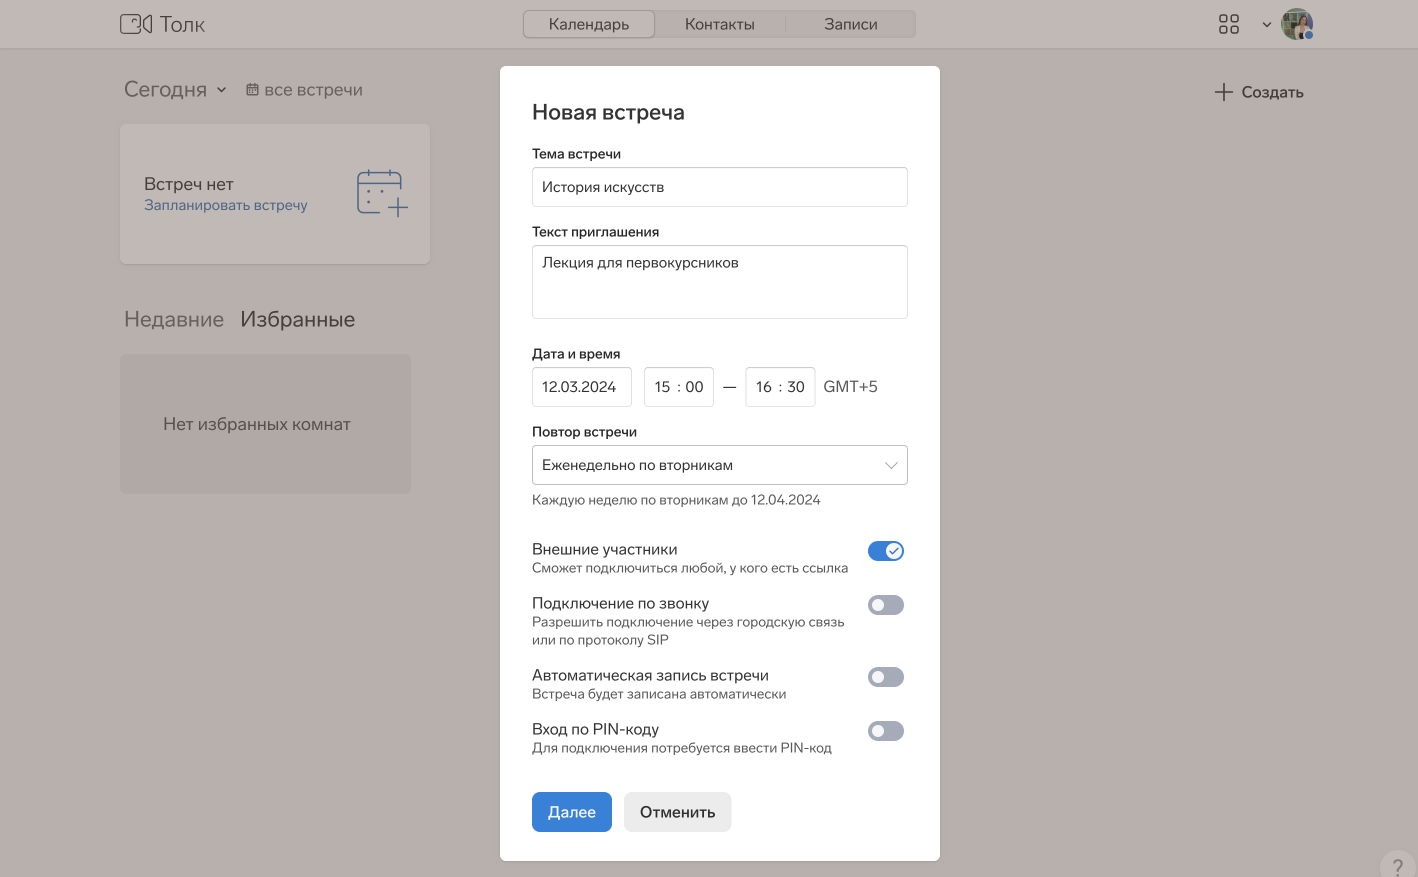Viewport: 1418px width, 877px height.
Task: Click the Отменить button
Action: click(677, 812)
